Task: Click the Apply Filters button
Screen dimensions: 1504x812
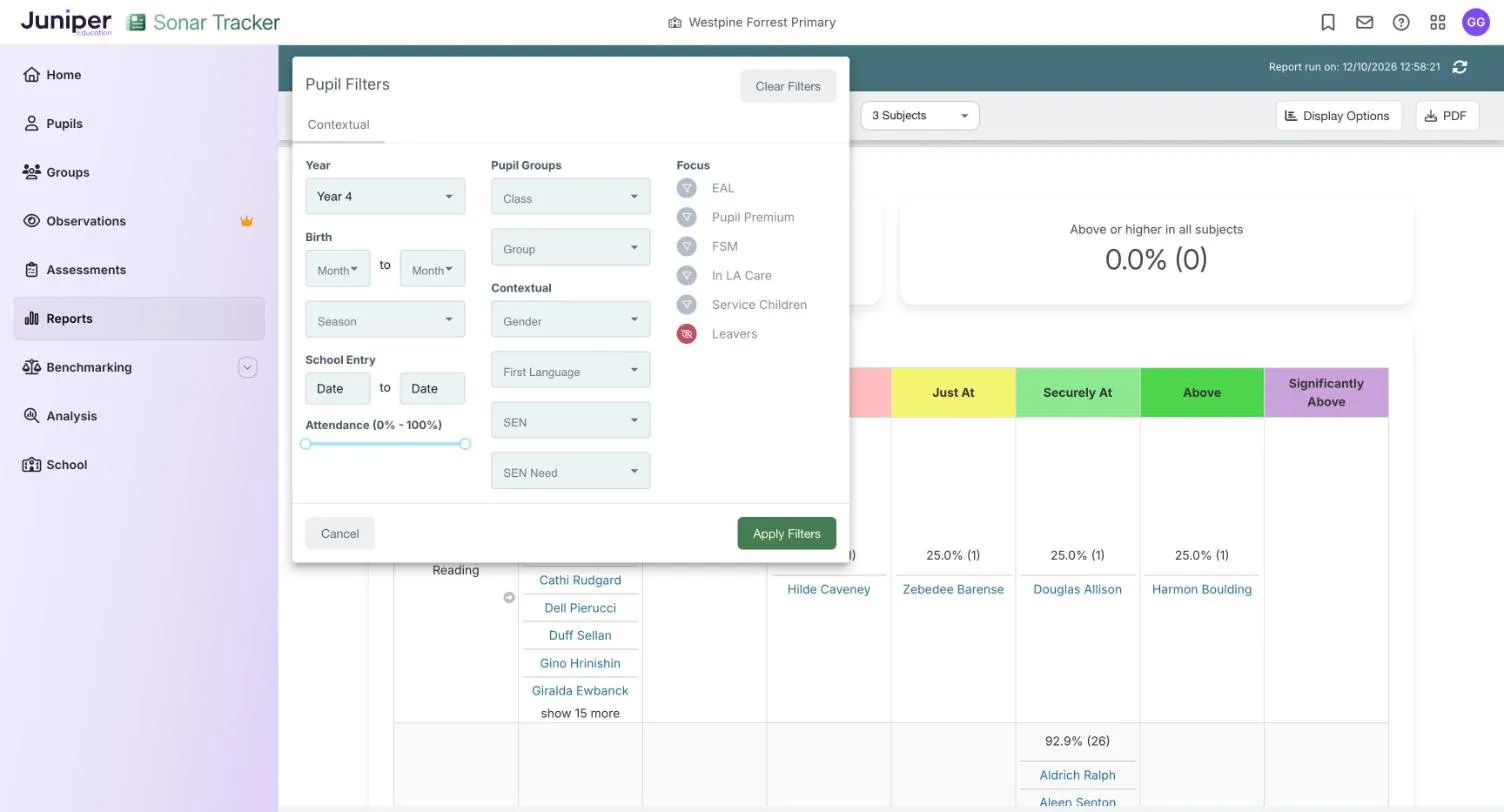Action: coord(787,533)
